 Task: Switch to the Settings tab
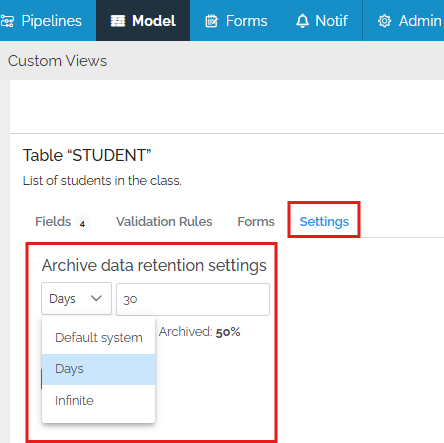point(324,222)
